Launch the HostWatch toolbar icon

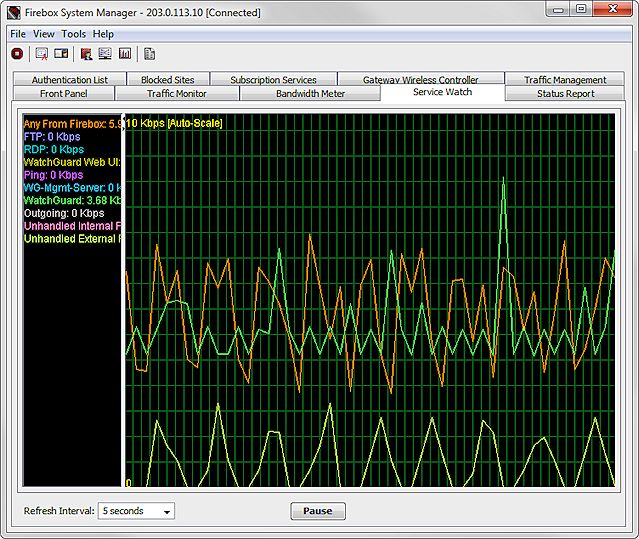[61, 54]
